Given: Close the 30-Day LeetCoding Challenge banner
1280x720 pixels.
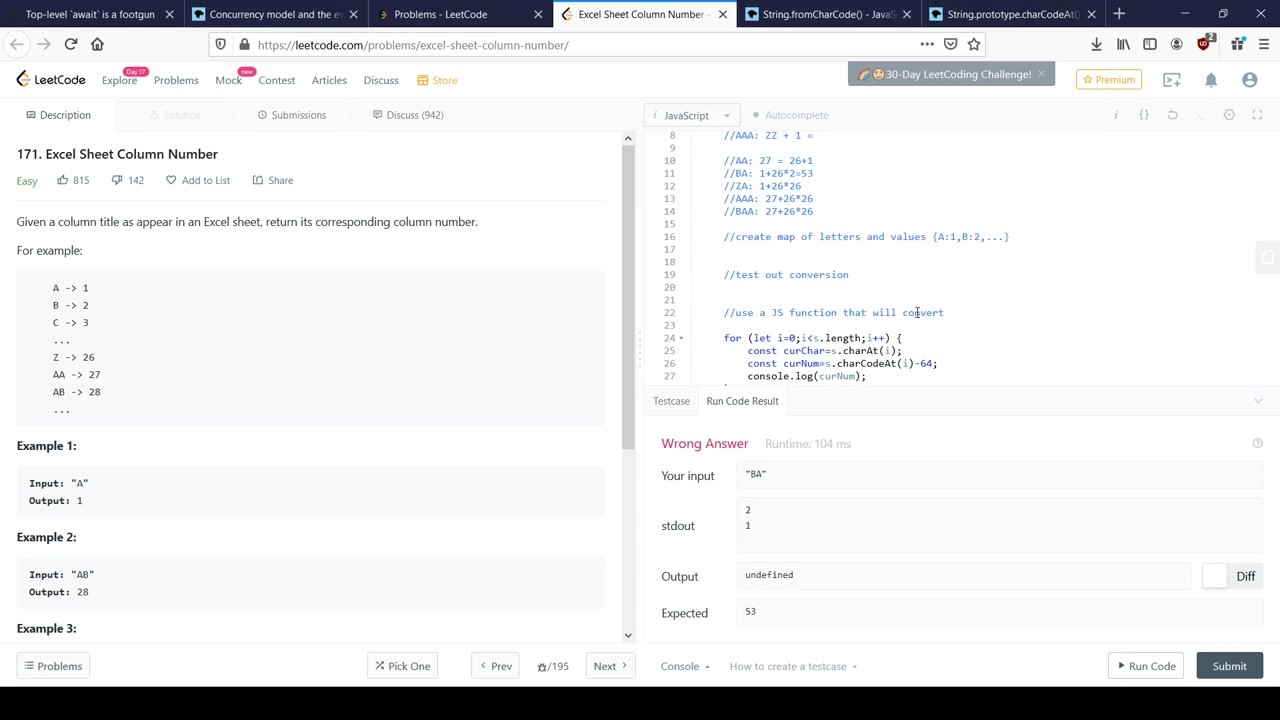Looking at the screenshot, I should click(x=1041, y=74).
